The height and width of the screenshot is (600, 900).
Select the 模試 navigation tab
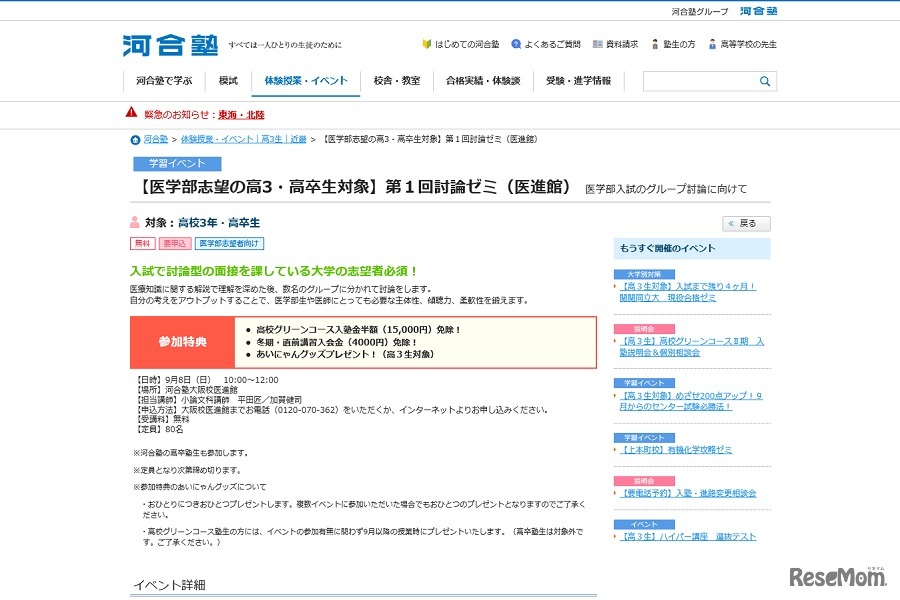(227, 80)
